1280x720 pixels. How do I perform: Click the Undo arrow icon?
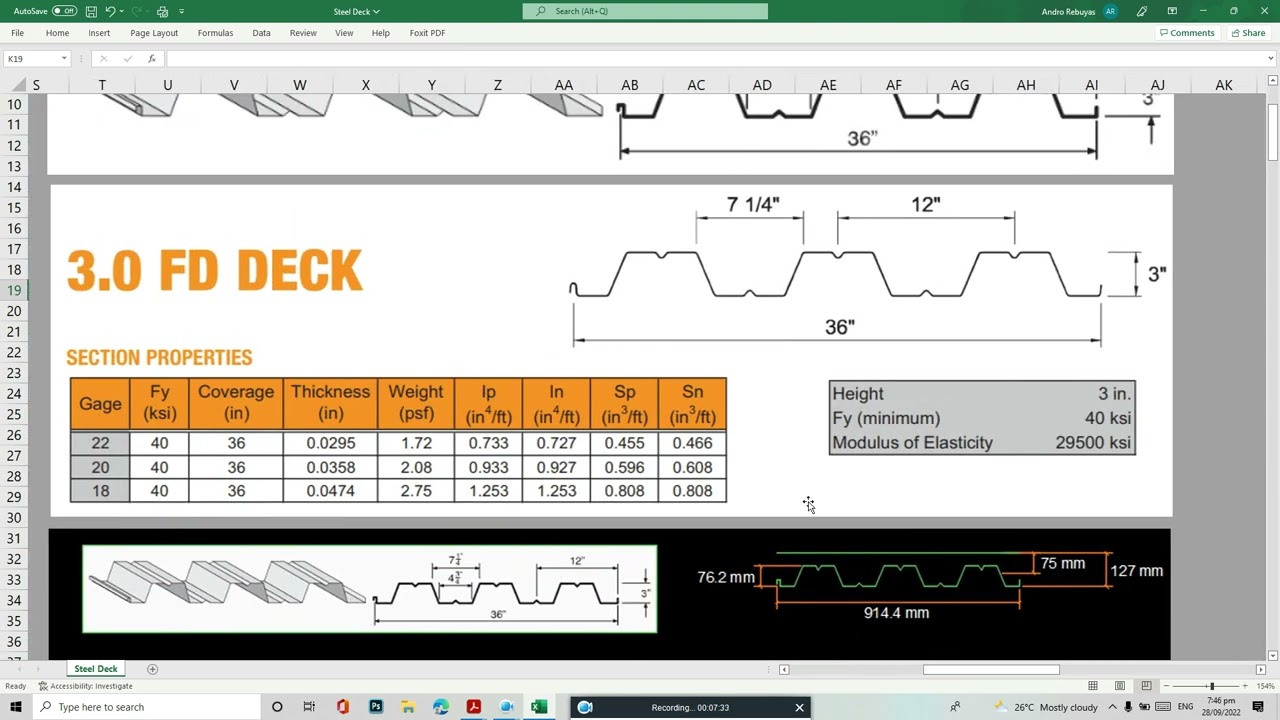pyautogui.click(x=110, y=11)
